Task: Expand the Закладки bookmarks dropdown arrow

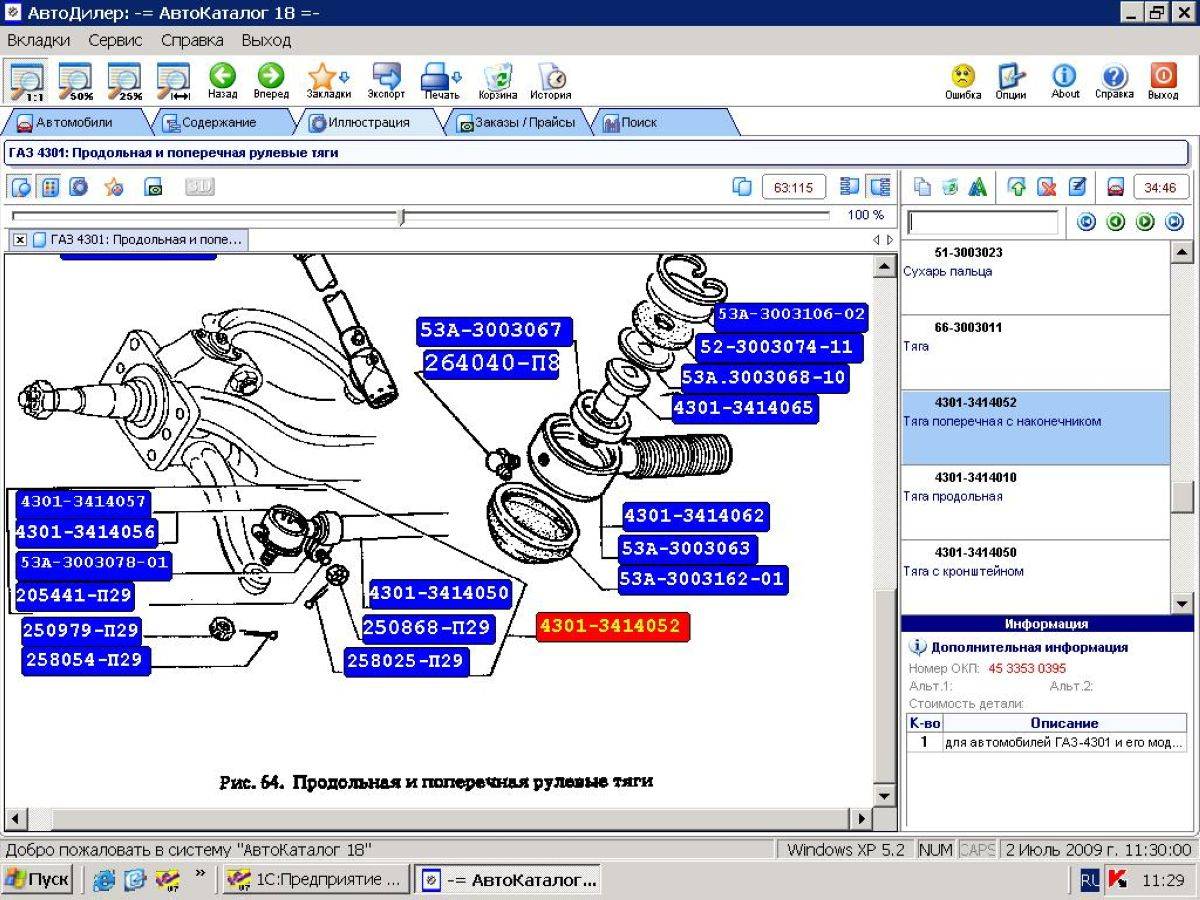Action: (344, 76)
